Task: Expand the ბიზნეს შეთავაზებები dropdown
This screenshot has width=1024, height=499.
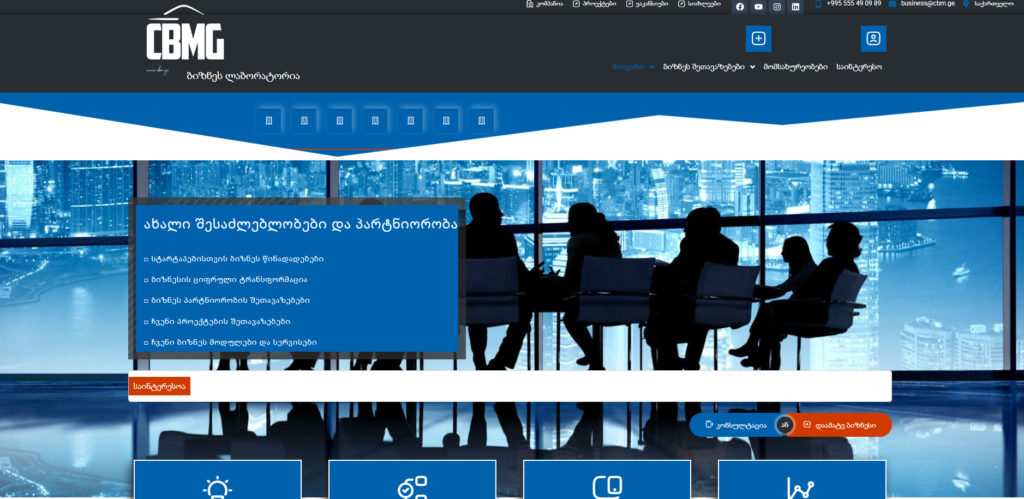Action: [x=709, y=67]
